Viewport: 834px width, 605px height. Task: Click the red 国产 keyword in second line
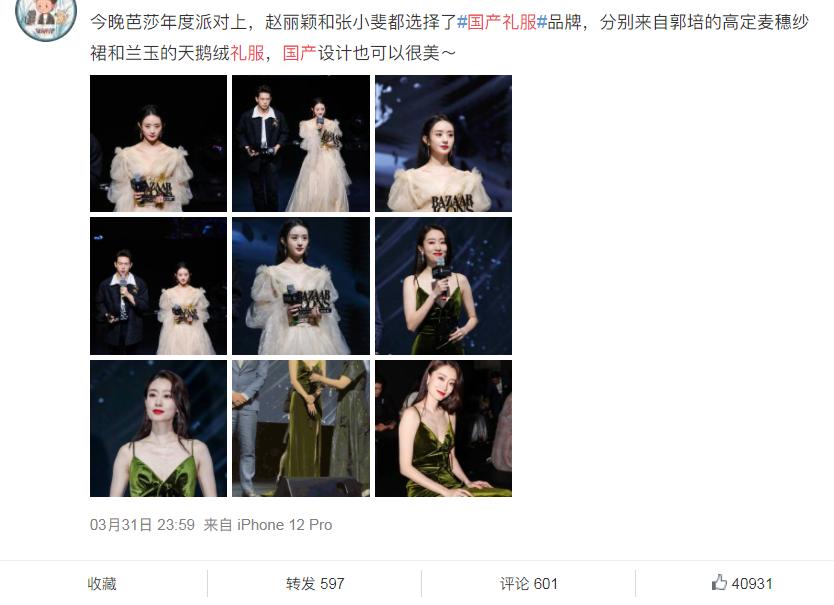pyautogui.click(x=299, y=53)
